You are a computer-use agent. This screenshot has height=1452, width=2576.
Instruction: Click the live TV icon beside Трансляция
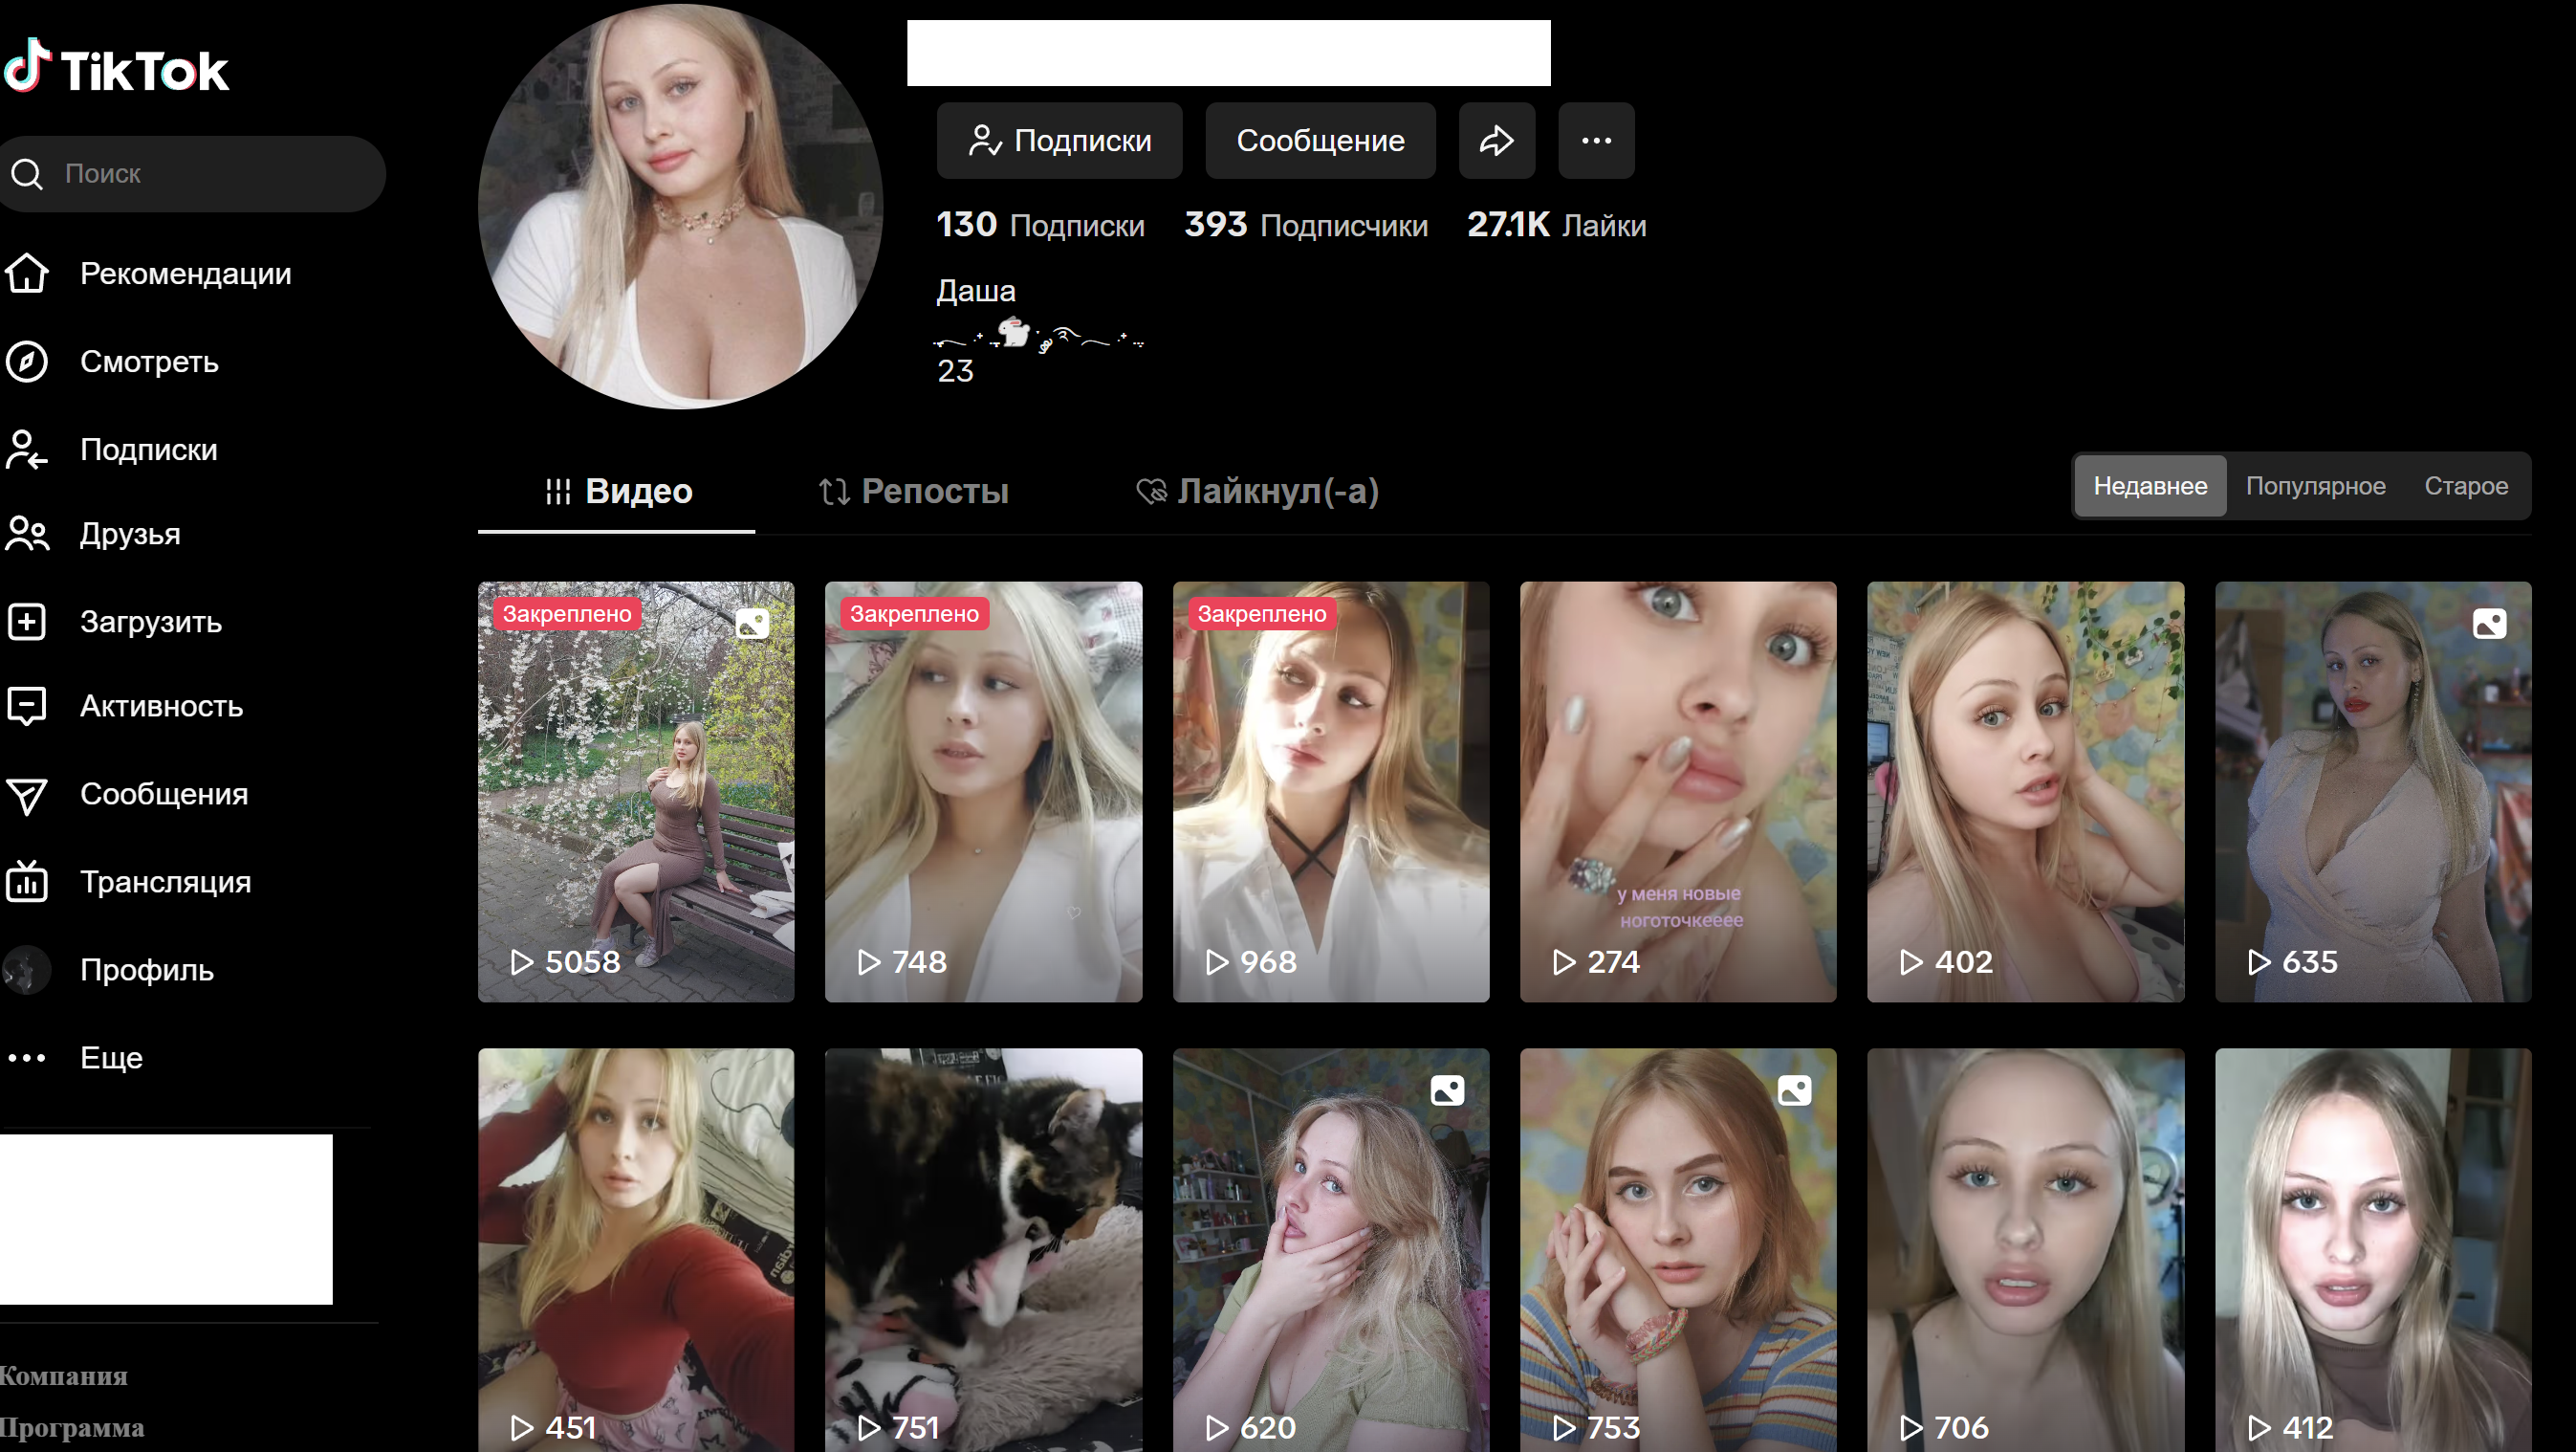pos(27,882)
